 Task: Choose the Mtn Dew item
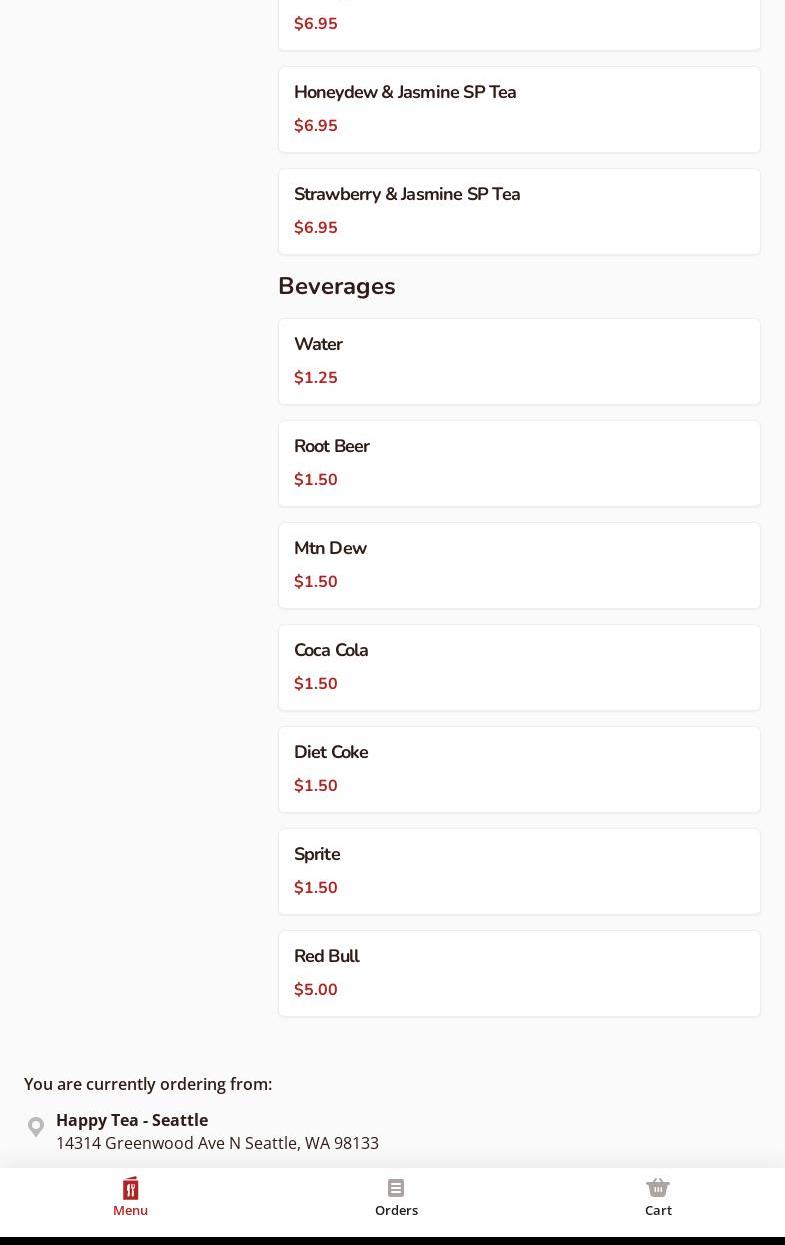click(x=519, y=565)
